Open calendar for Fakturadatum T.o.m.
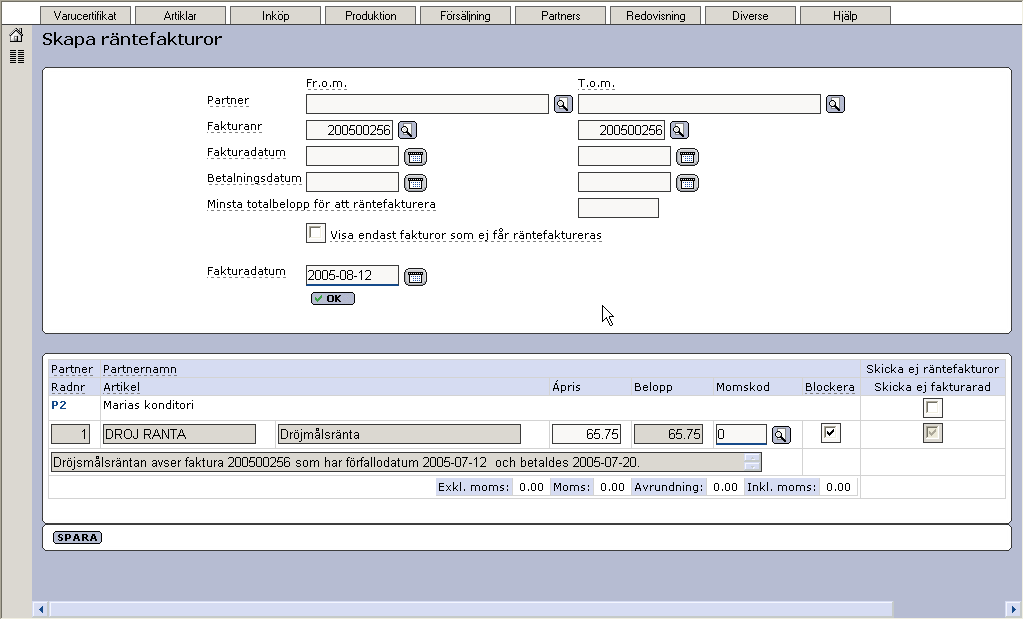 pyautogui.click(x=687, y=157)
